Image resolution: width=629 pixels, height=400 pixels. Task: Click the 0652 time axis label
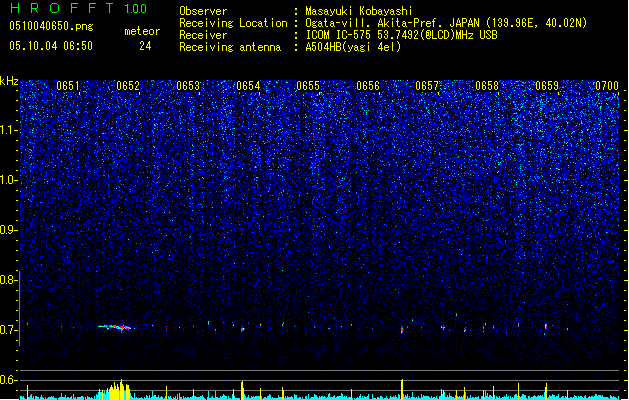[x=128, y=86]
